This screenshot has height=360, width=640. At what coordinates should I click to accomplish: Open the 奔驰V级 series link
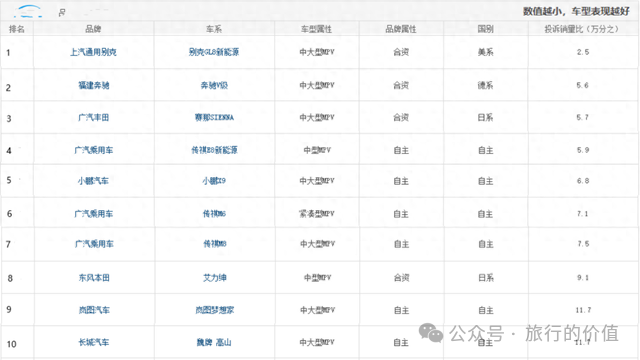tap(214, 85)
